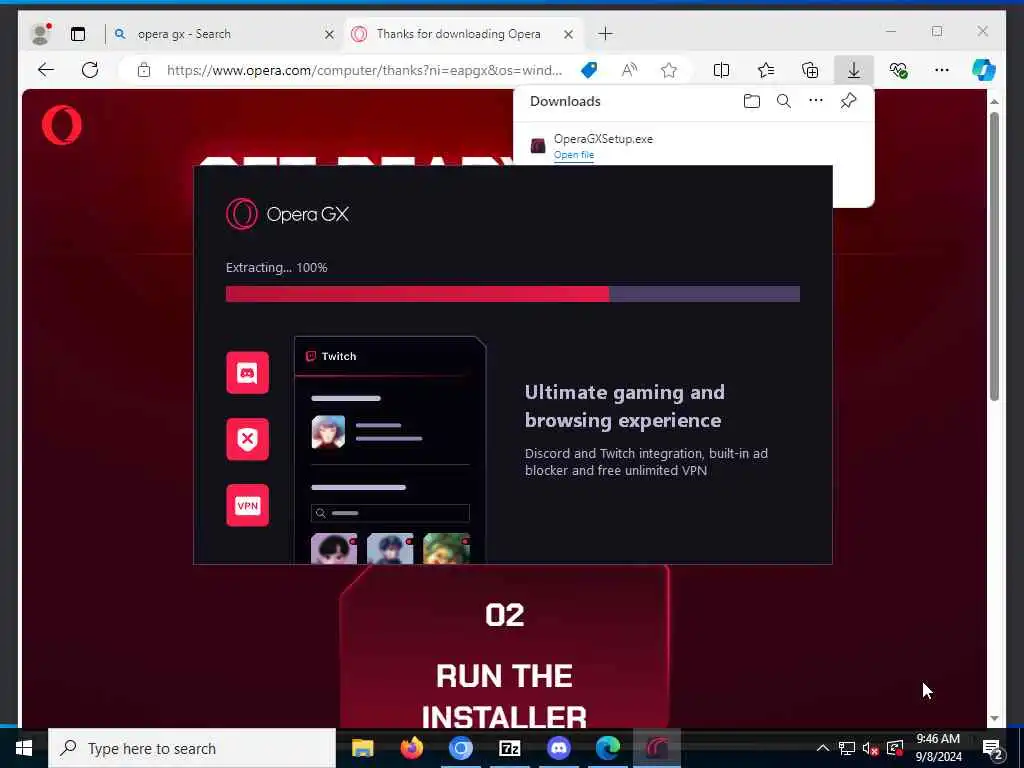Open downloads folder icon in panel
Viewport: 1024px width, 768px height.
[752, 101]
